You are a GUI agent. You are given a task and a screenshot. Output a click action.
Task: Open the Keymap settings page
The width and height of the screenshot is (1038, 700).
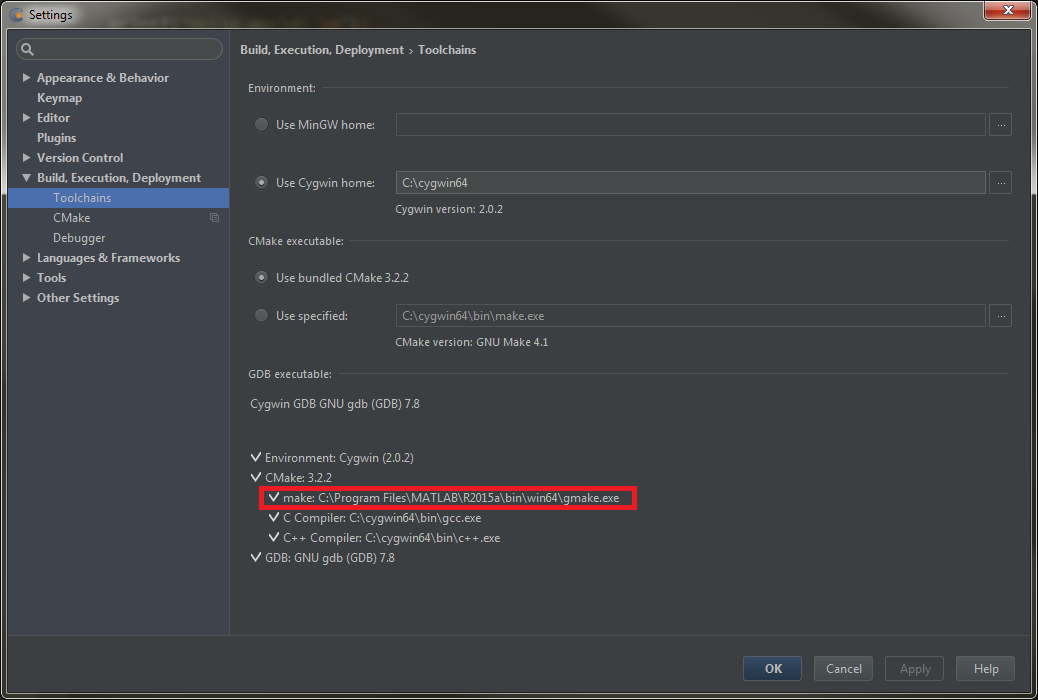(x=60, y=98)
